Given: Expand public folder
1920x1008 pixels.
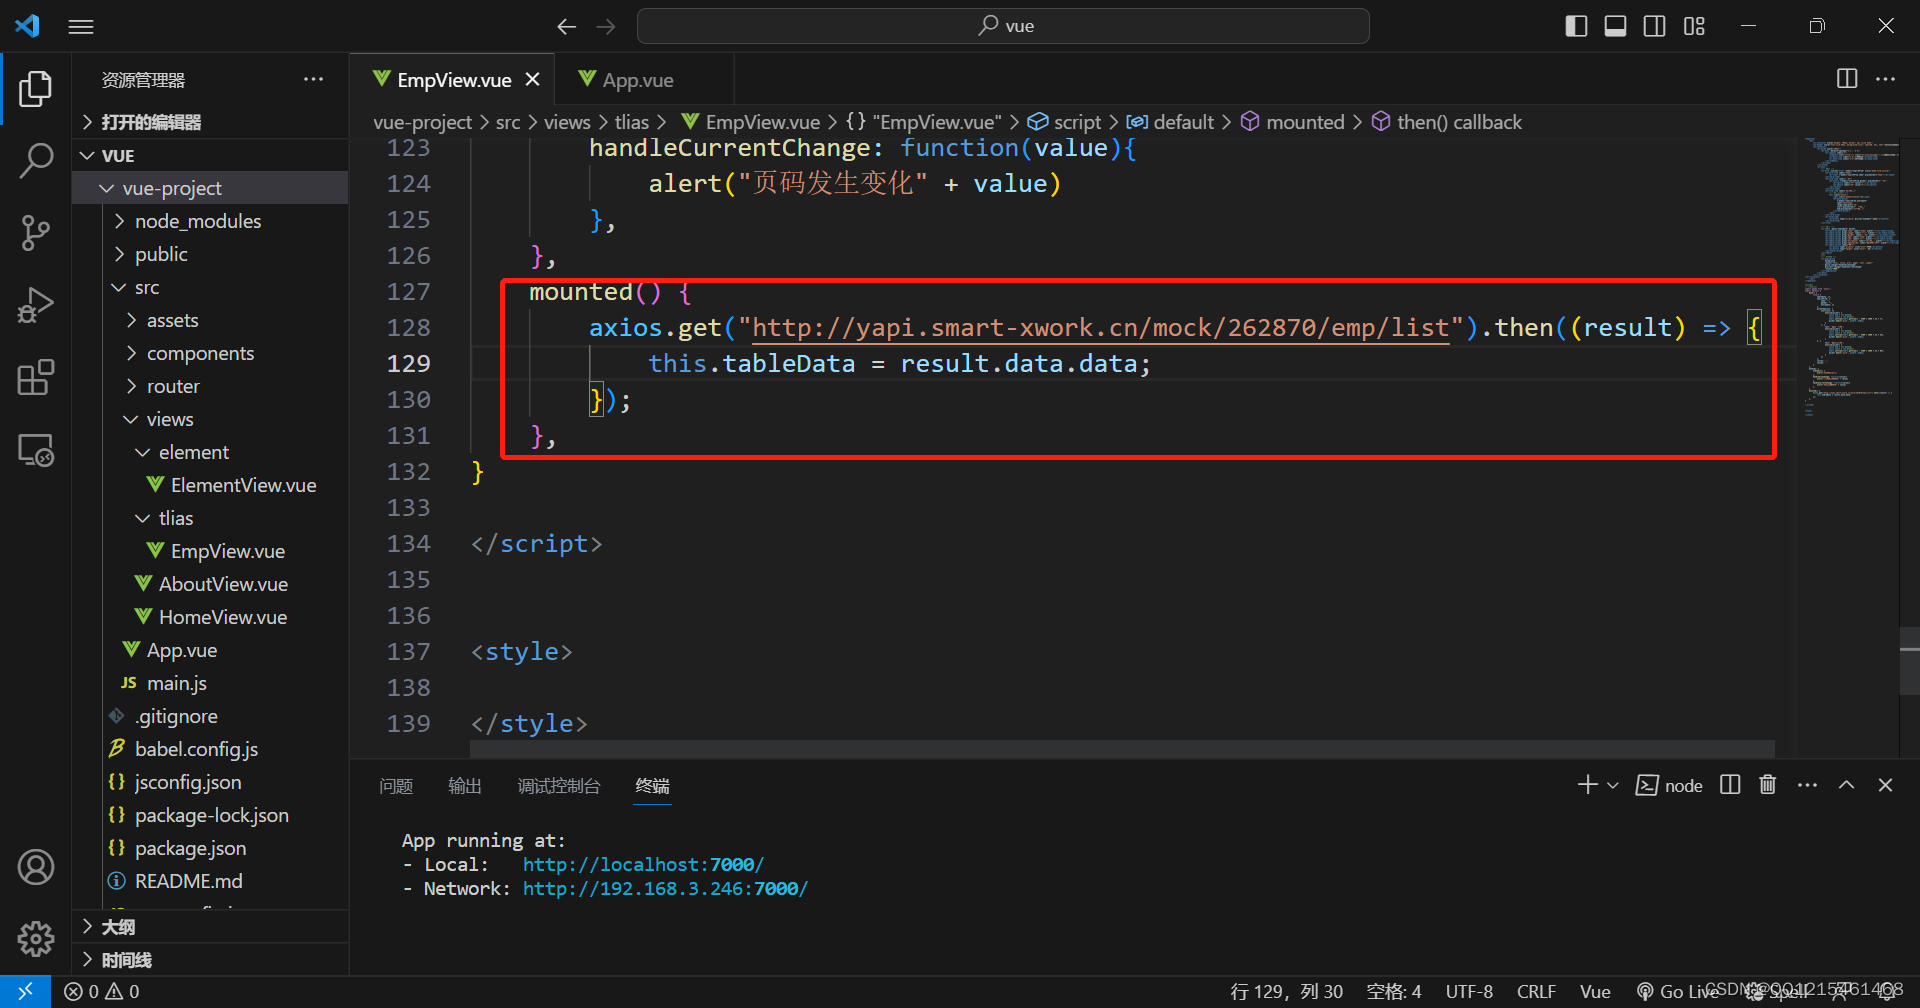Looking at the screenshot, I should click(210, 254).
